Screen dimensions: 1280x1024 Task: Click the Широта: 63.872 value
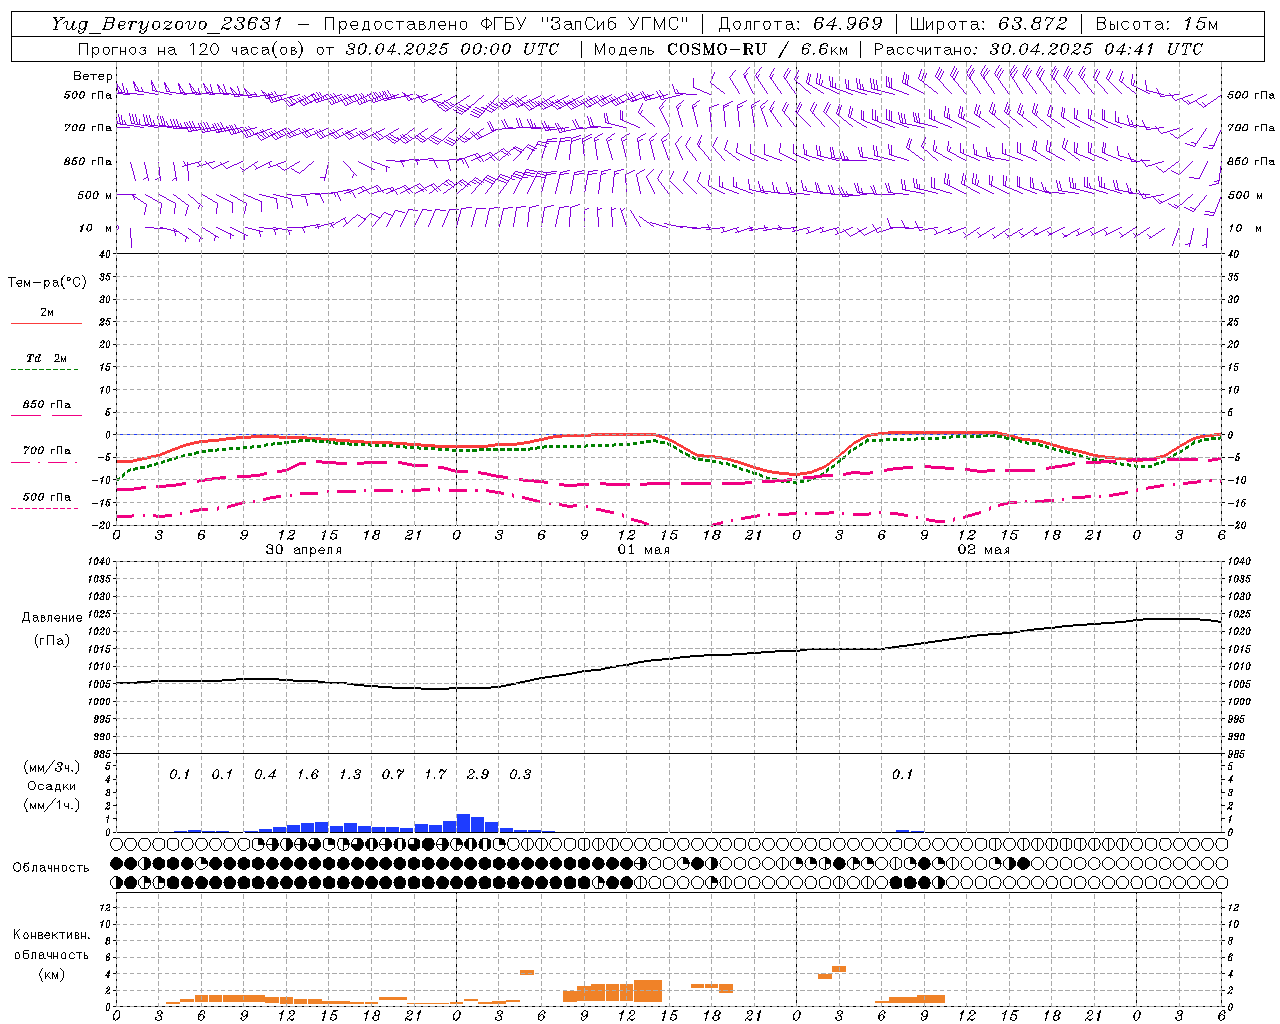click(x=988, y=24)
